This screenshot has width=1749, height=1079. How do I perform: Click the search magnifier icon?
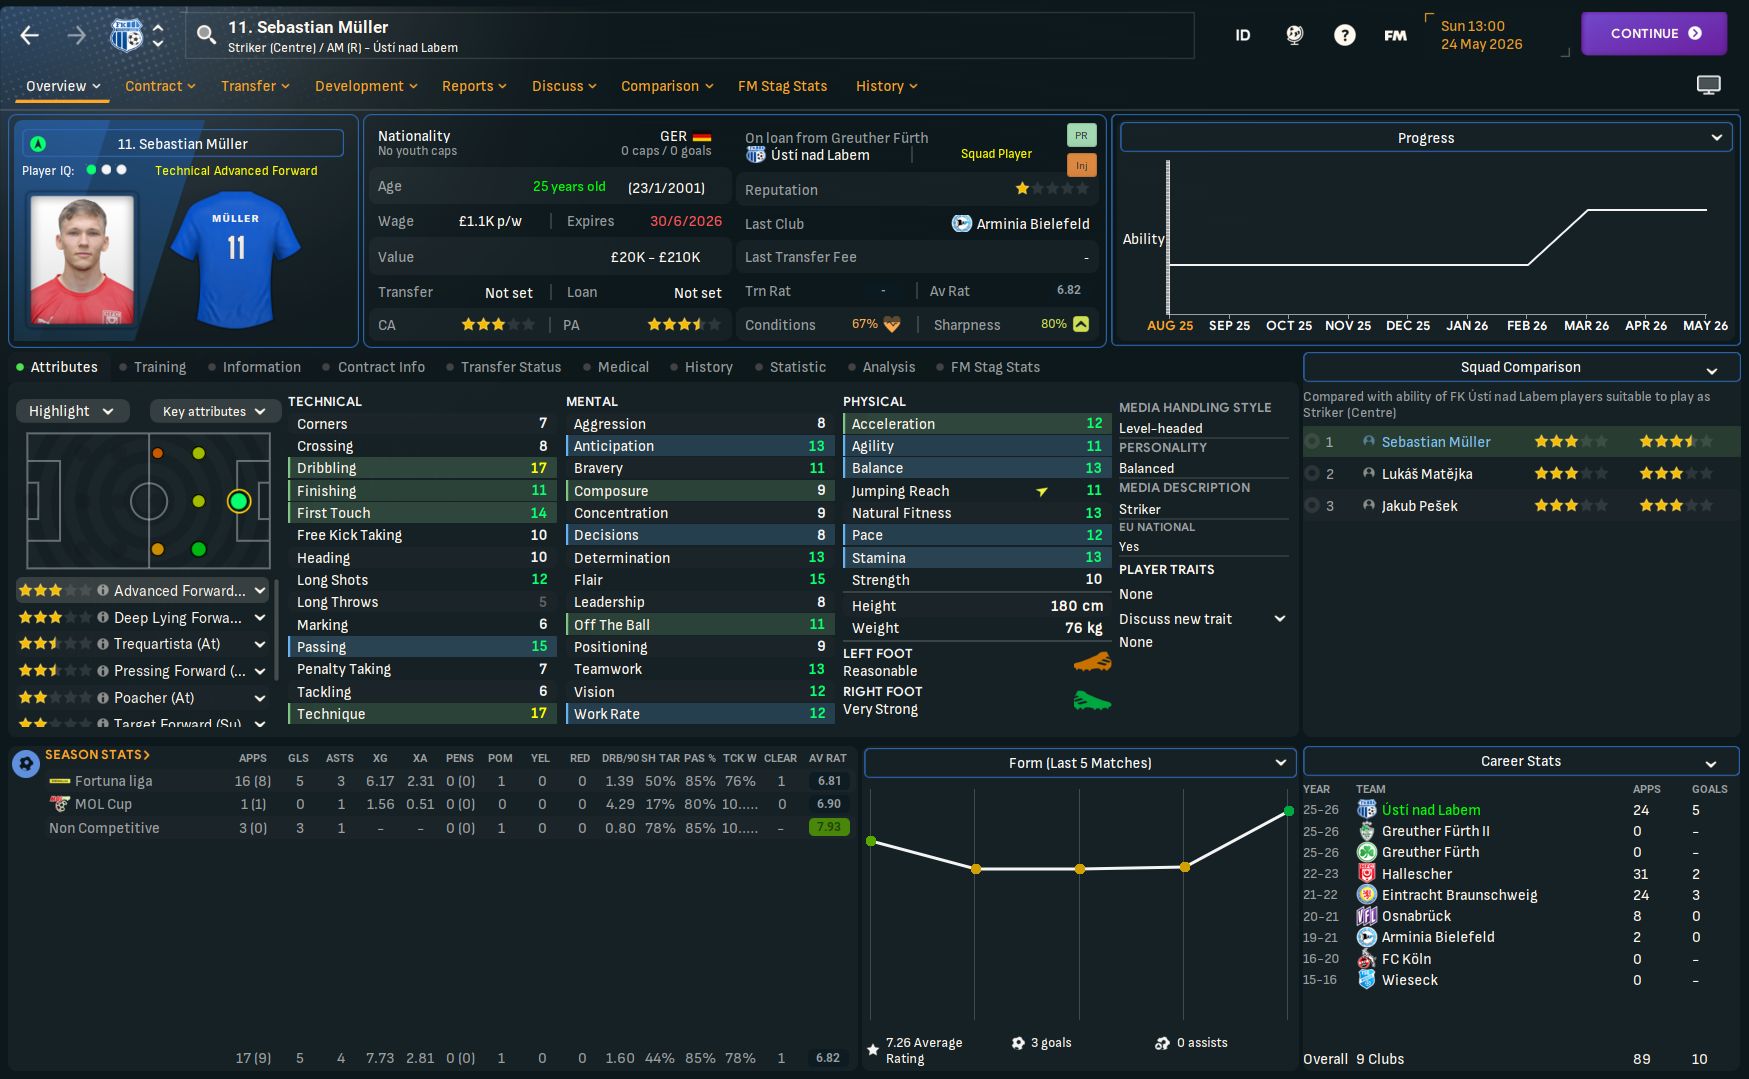click(x=206, y=35)
